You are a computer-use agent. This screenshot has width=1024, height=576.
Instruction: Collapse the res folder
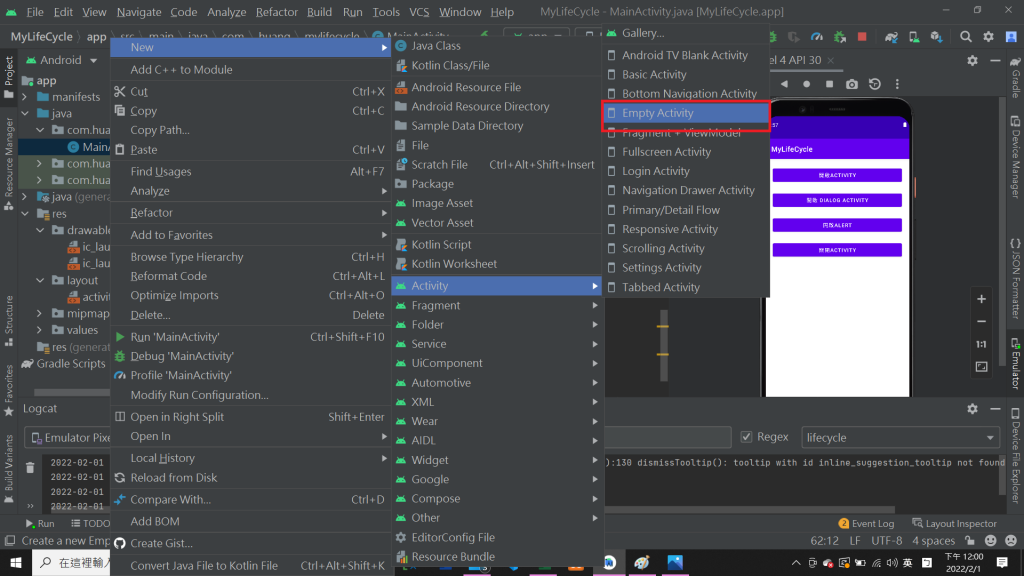25,214
